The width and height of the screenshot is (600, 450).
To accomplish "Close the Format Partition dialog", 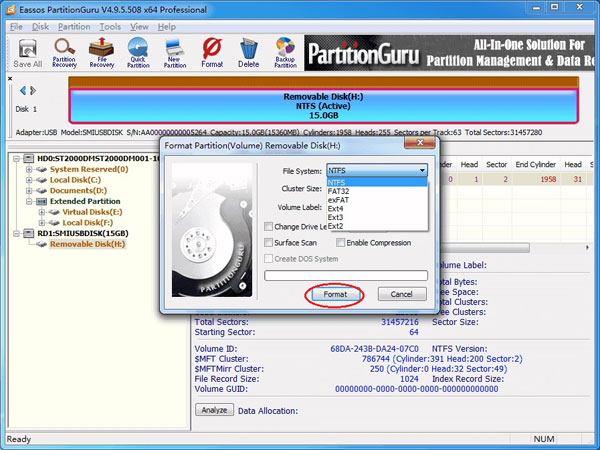I will (420, 143).
